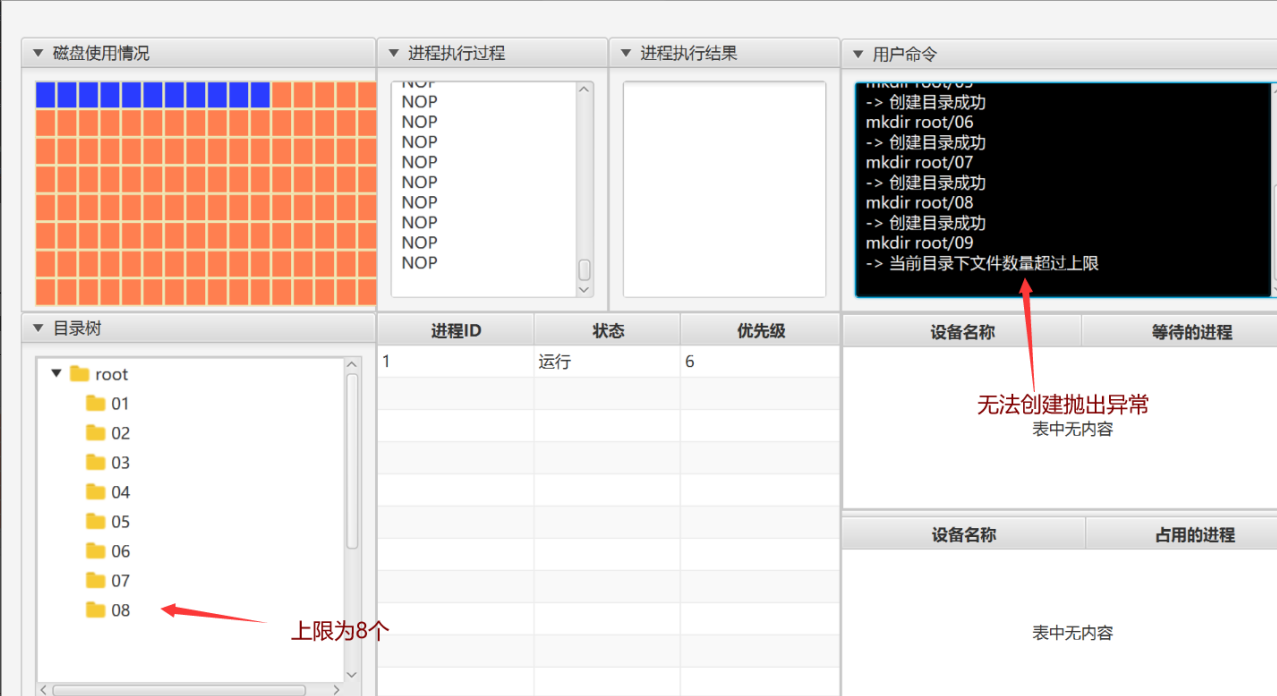The width and height of the screenshot is (1277, 696).
Task: Click the directory tree scroll-left arrow
Action: point(43,690)
